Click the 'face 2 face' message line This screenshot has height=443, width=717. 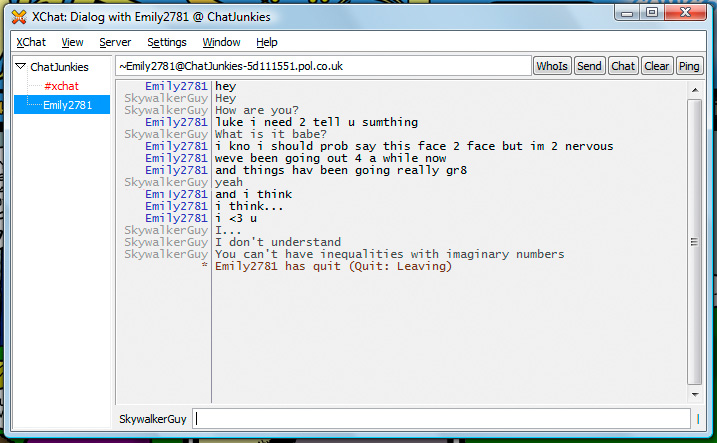[x=414, y=146]
